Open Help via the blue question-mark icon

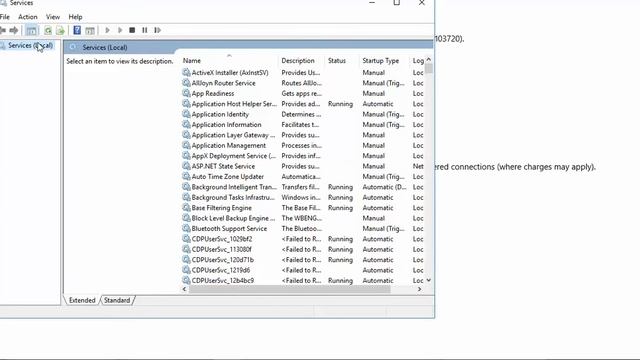[x=77, y=30]
